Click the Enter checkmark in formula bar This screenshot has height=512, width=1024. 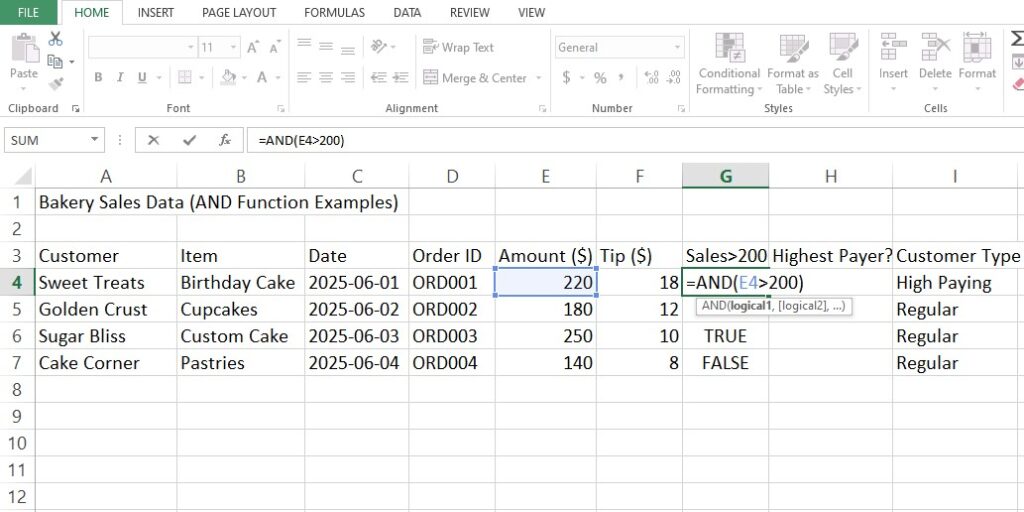tap(189, 140)
